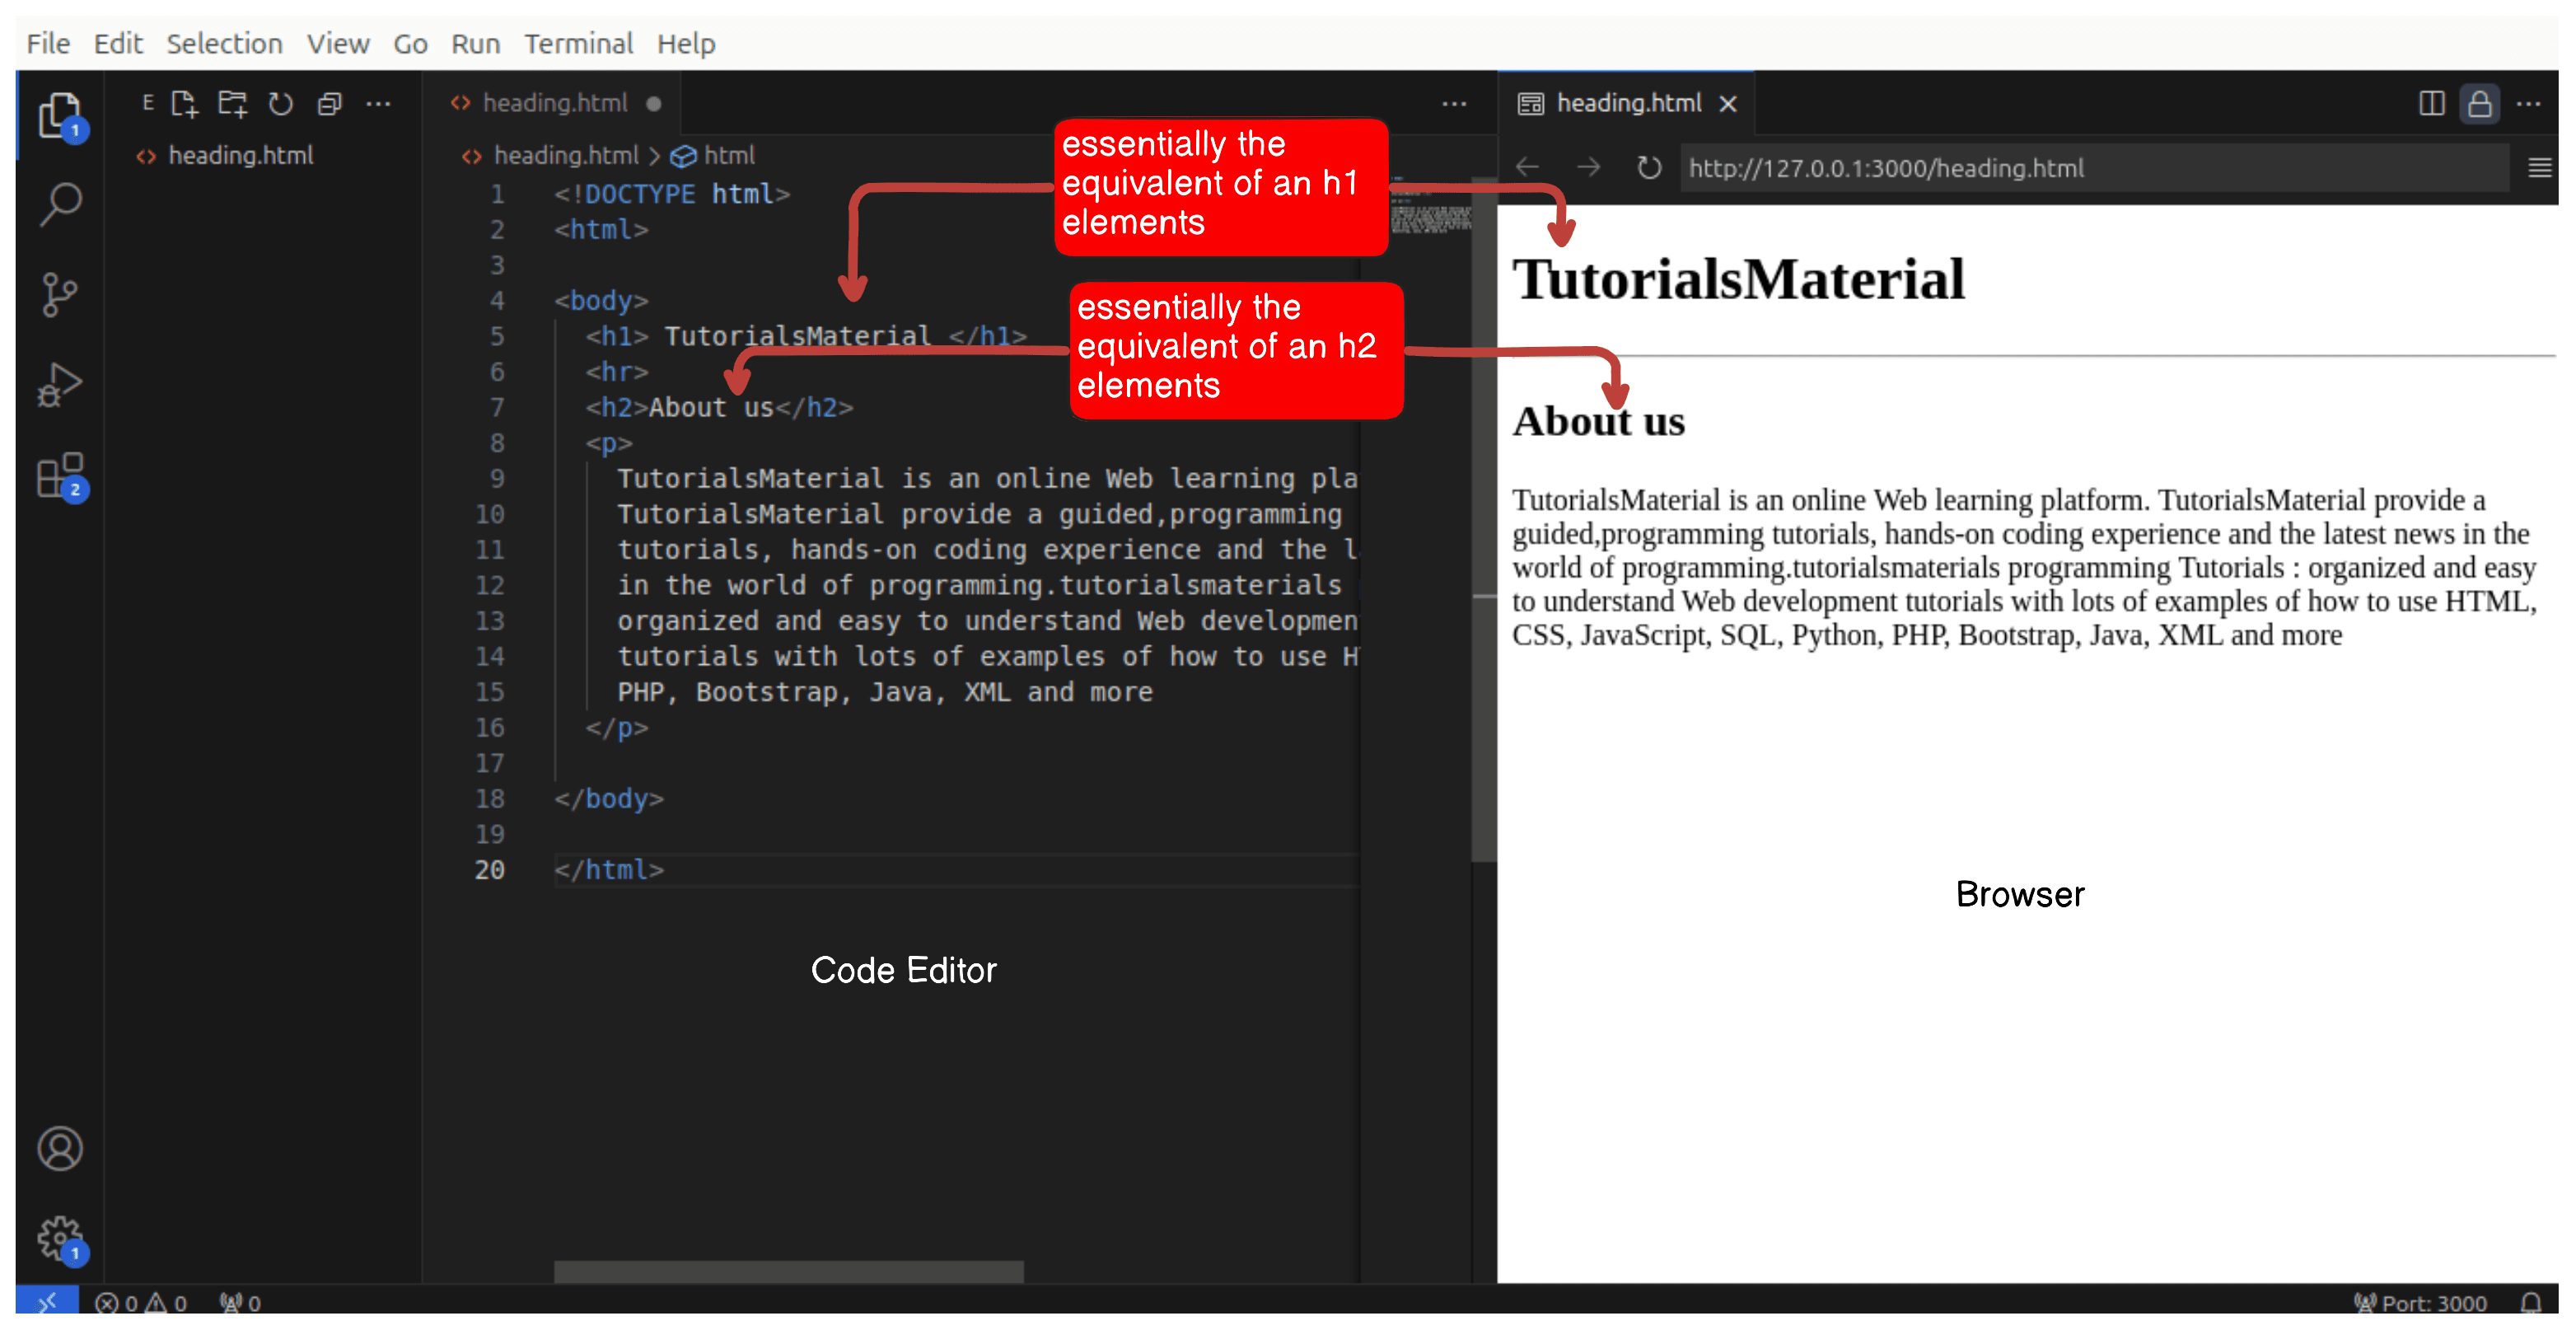Viewport: 2576px width, 1330px height.
Task: Open editor more actions ellipsis
Action: 1454,104
